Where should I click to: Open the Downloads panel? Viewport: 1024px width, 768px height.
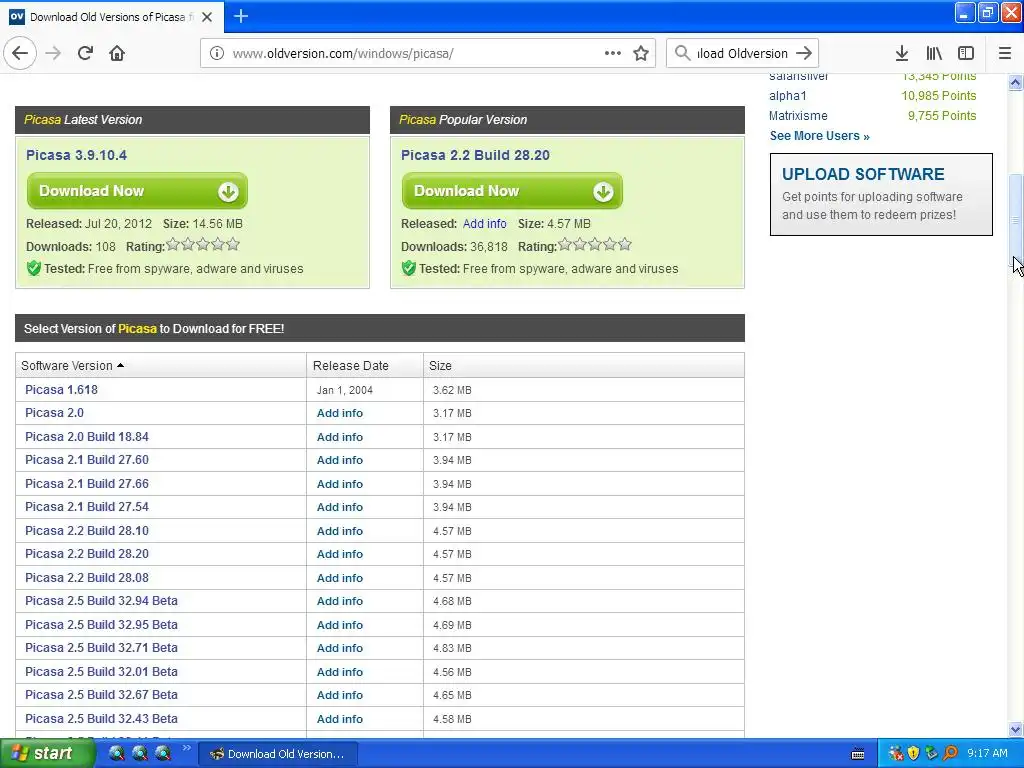902,53
